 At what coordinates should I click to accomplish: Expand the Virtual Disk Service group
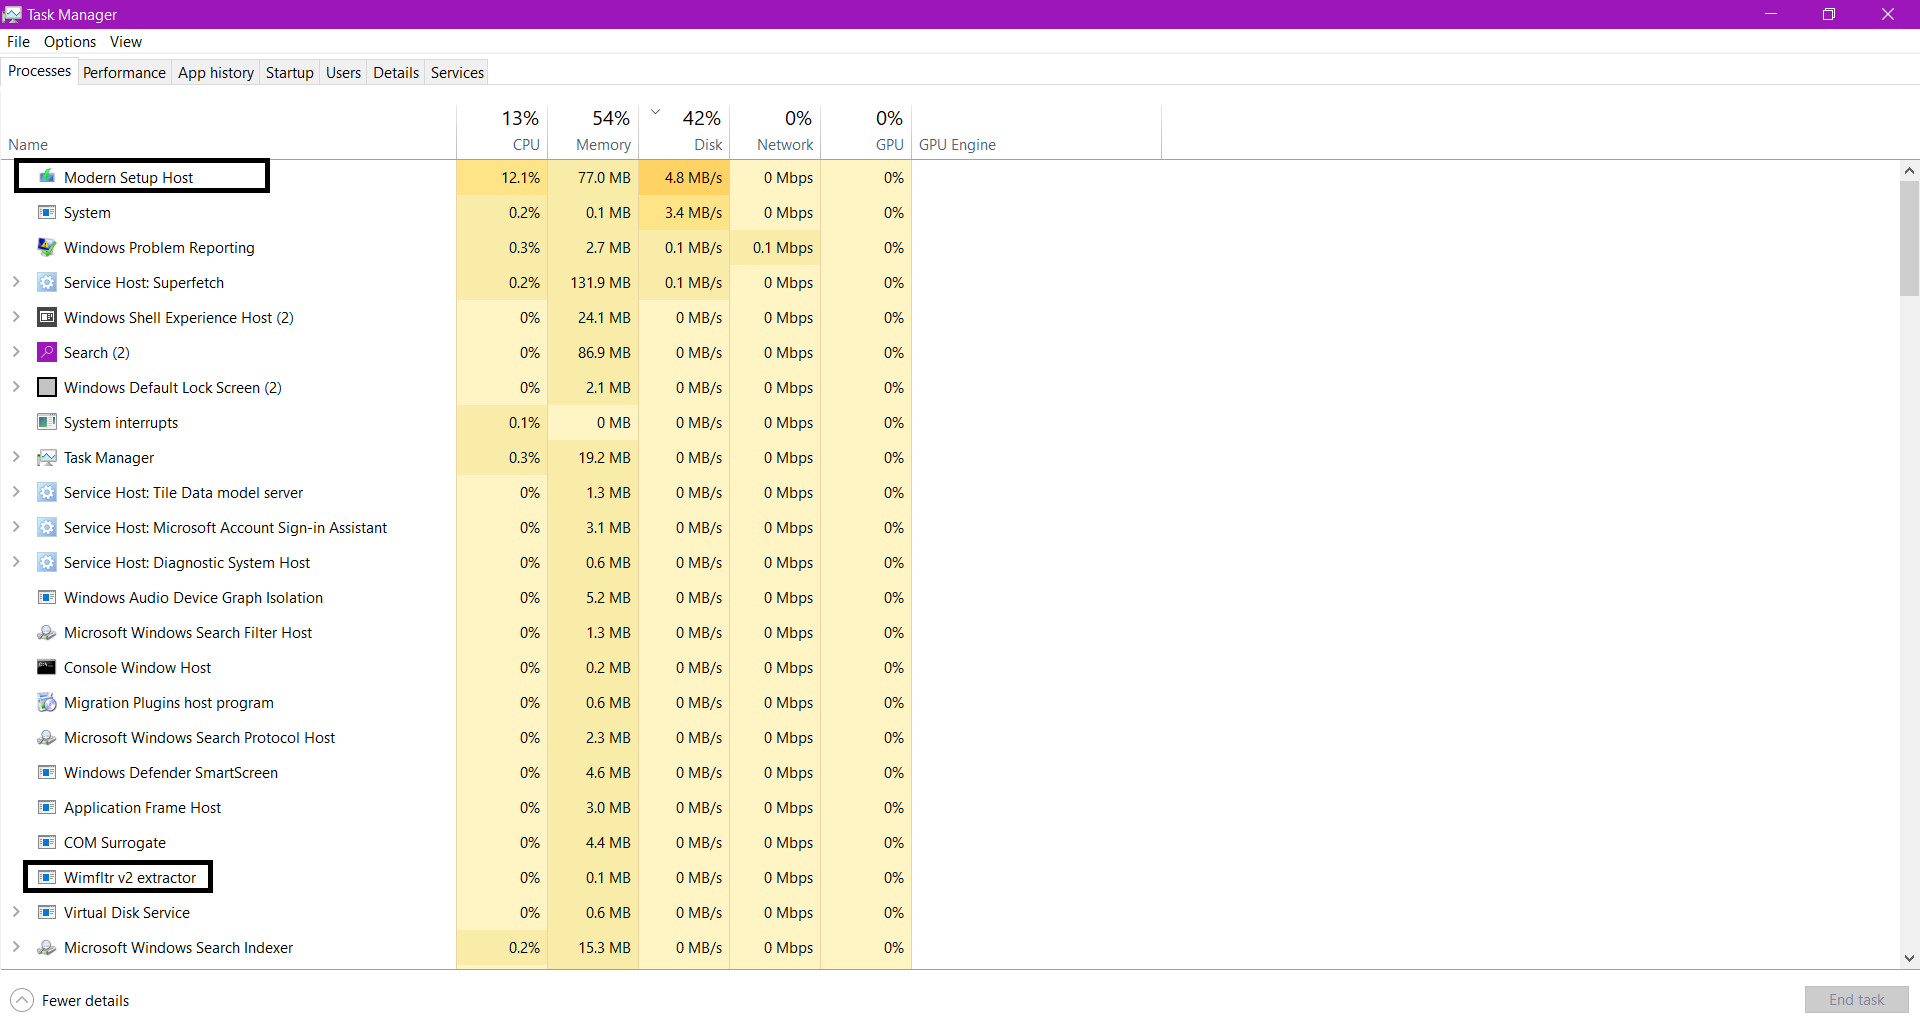[x=16, y=912]
